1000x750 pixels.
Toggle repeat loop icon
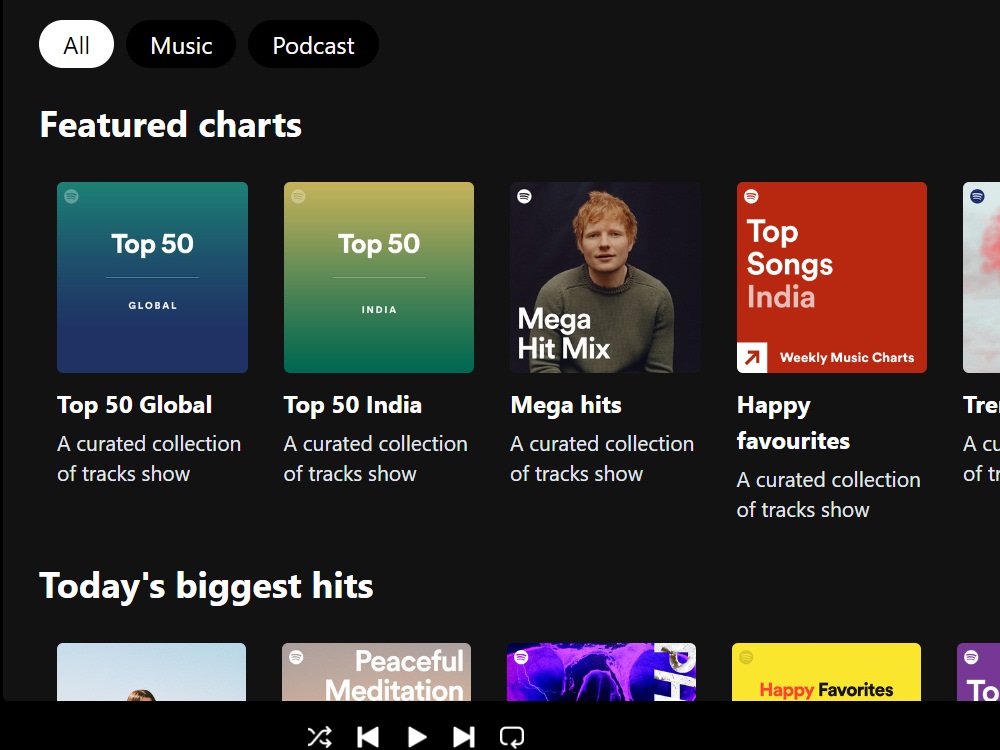coord(511,737)
